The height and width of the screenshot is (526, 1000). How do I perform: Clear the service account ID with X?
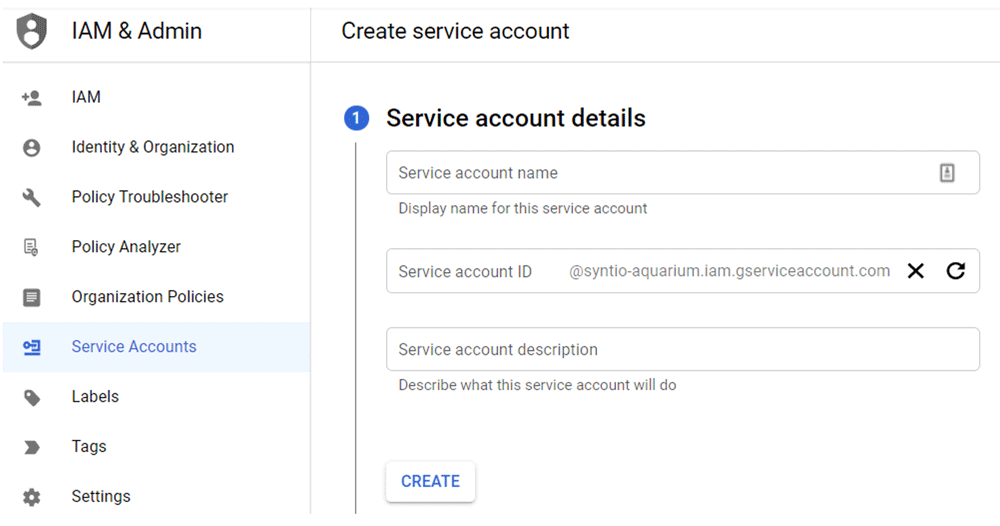coord(916,271)
